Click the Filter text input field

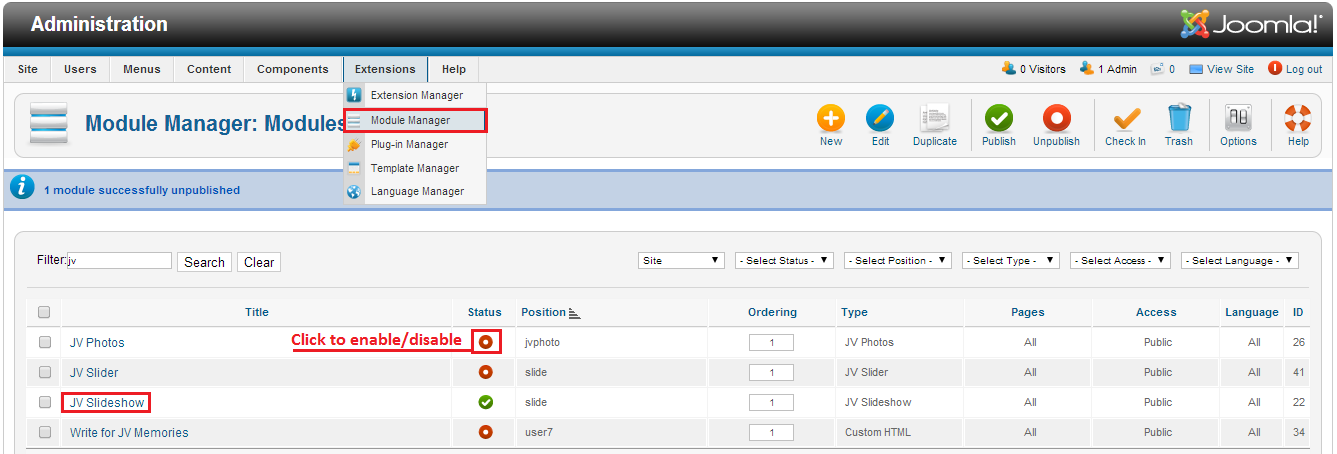click(119, 260)
